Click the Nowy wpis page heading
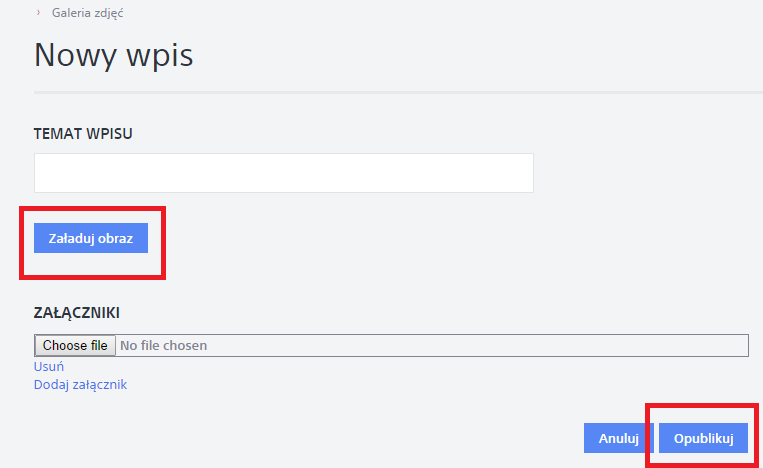 113,55
